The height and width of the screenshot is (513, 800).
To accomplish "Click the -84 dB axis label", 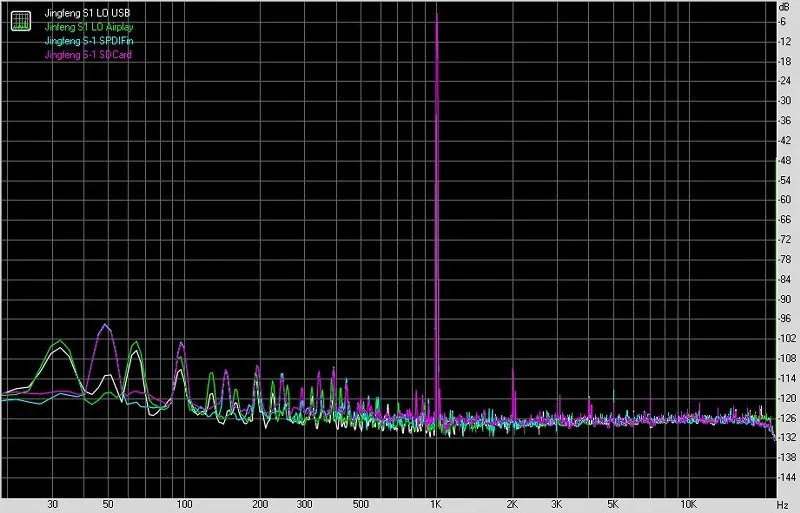I will [784, 279].
